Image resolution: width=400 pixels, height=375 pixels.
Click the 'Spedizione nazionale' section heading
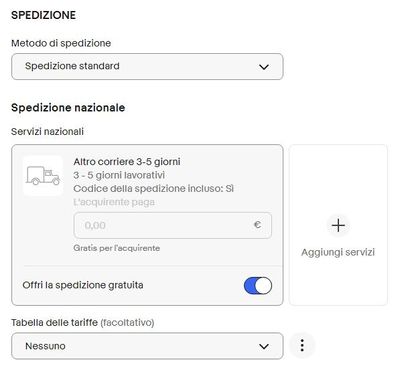(68, 108)
